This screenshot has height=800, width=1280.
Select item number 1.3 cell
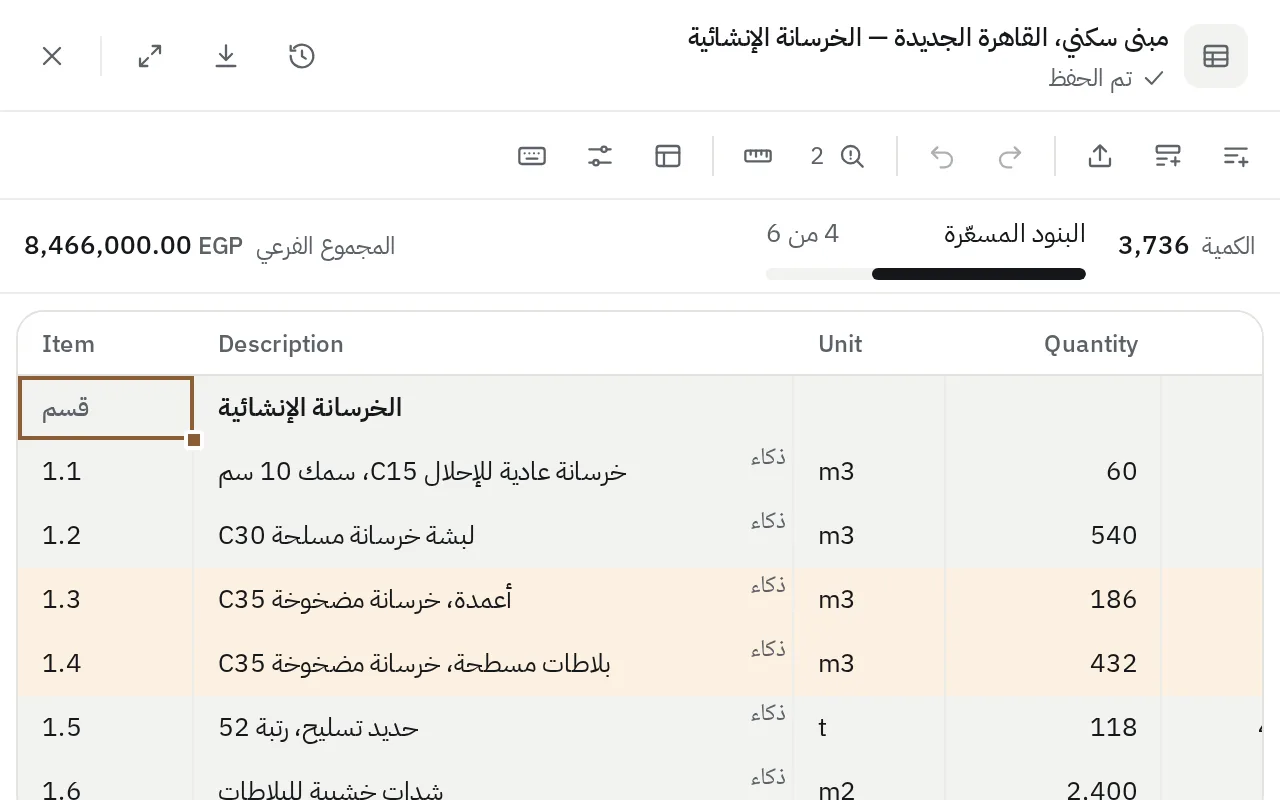[x=106, y=600]
